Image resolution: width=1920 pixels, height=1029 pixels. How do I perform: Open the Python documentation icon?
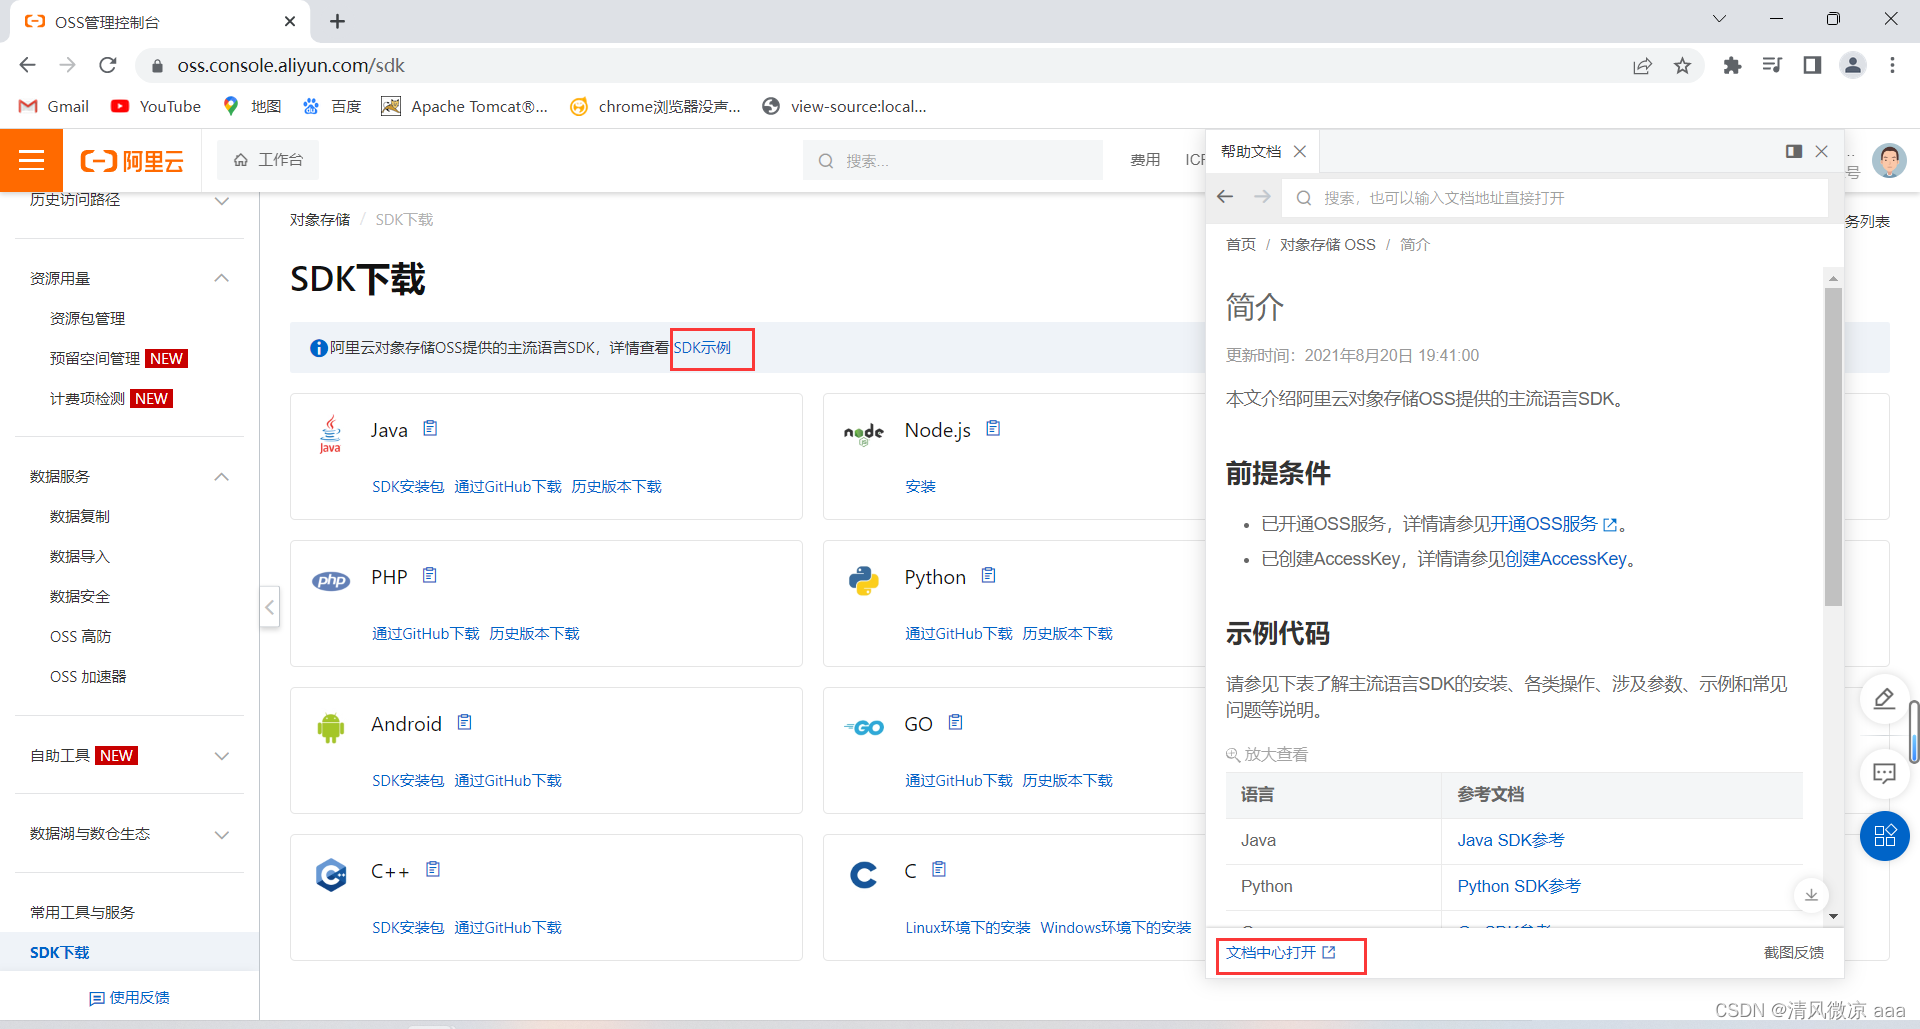[x=989, y=576]
